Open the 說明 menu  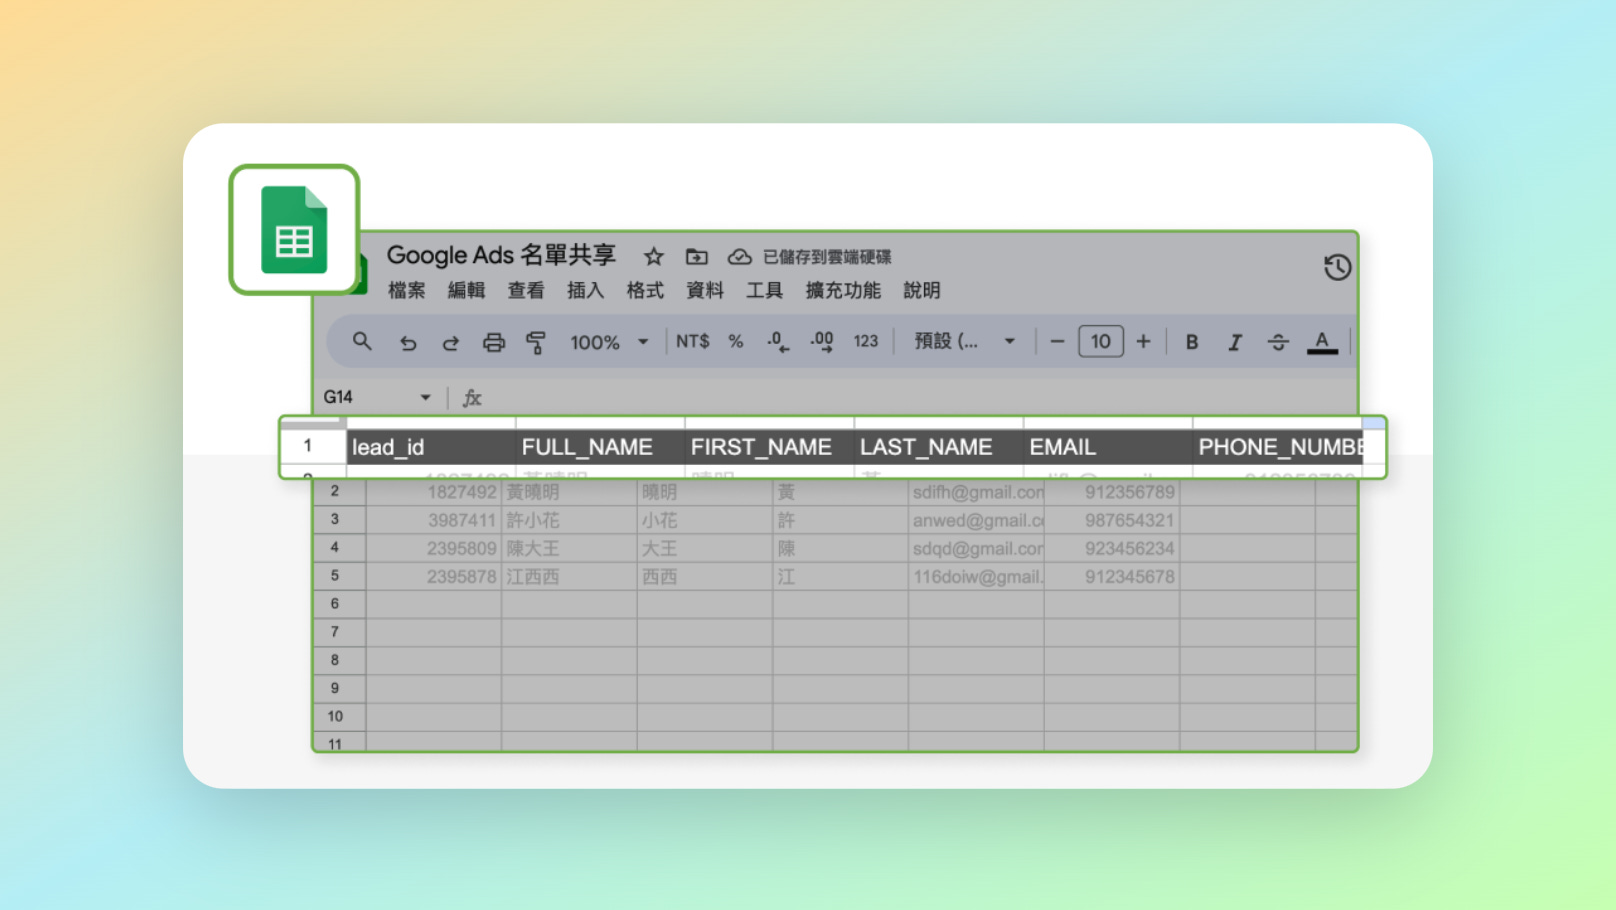click(x=922, y=290)
